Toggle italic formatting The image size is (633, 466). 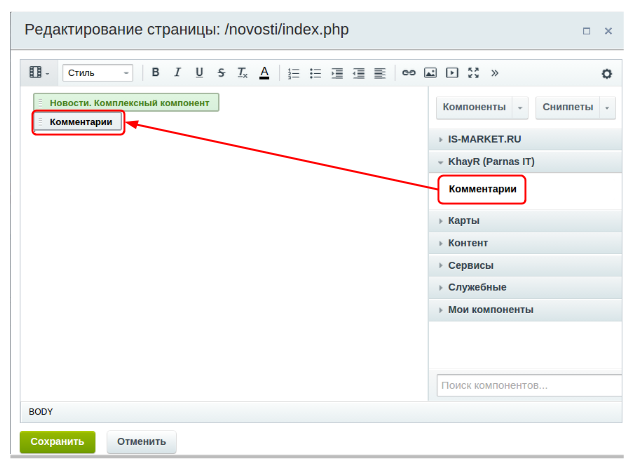pos(177,73)
